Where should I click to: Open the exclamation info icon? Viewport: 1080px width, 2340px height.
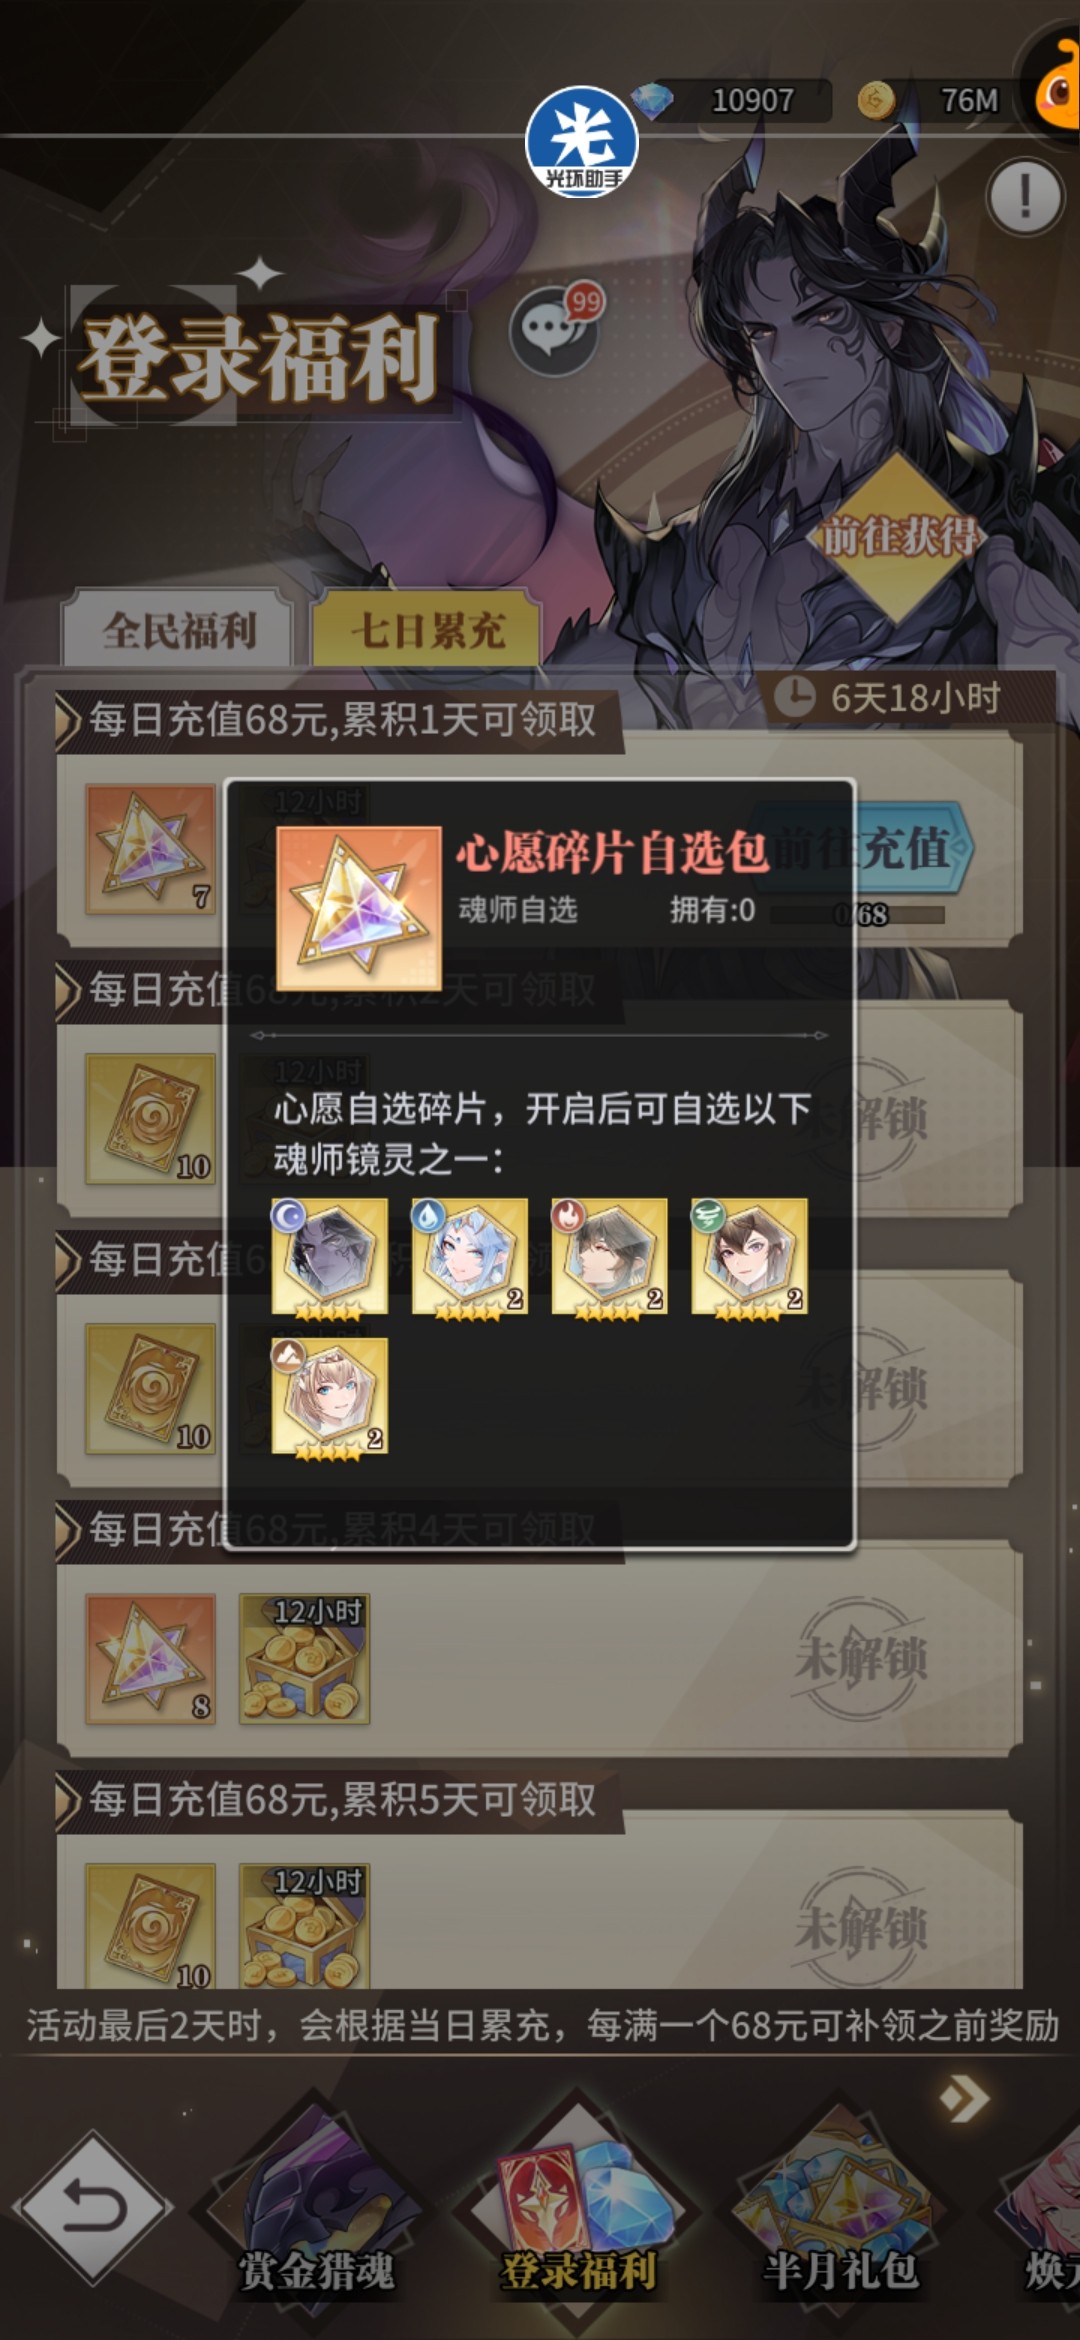(1024, 197)
